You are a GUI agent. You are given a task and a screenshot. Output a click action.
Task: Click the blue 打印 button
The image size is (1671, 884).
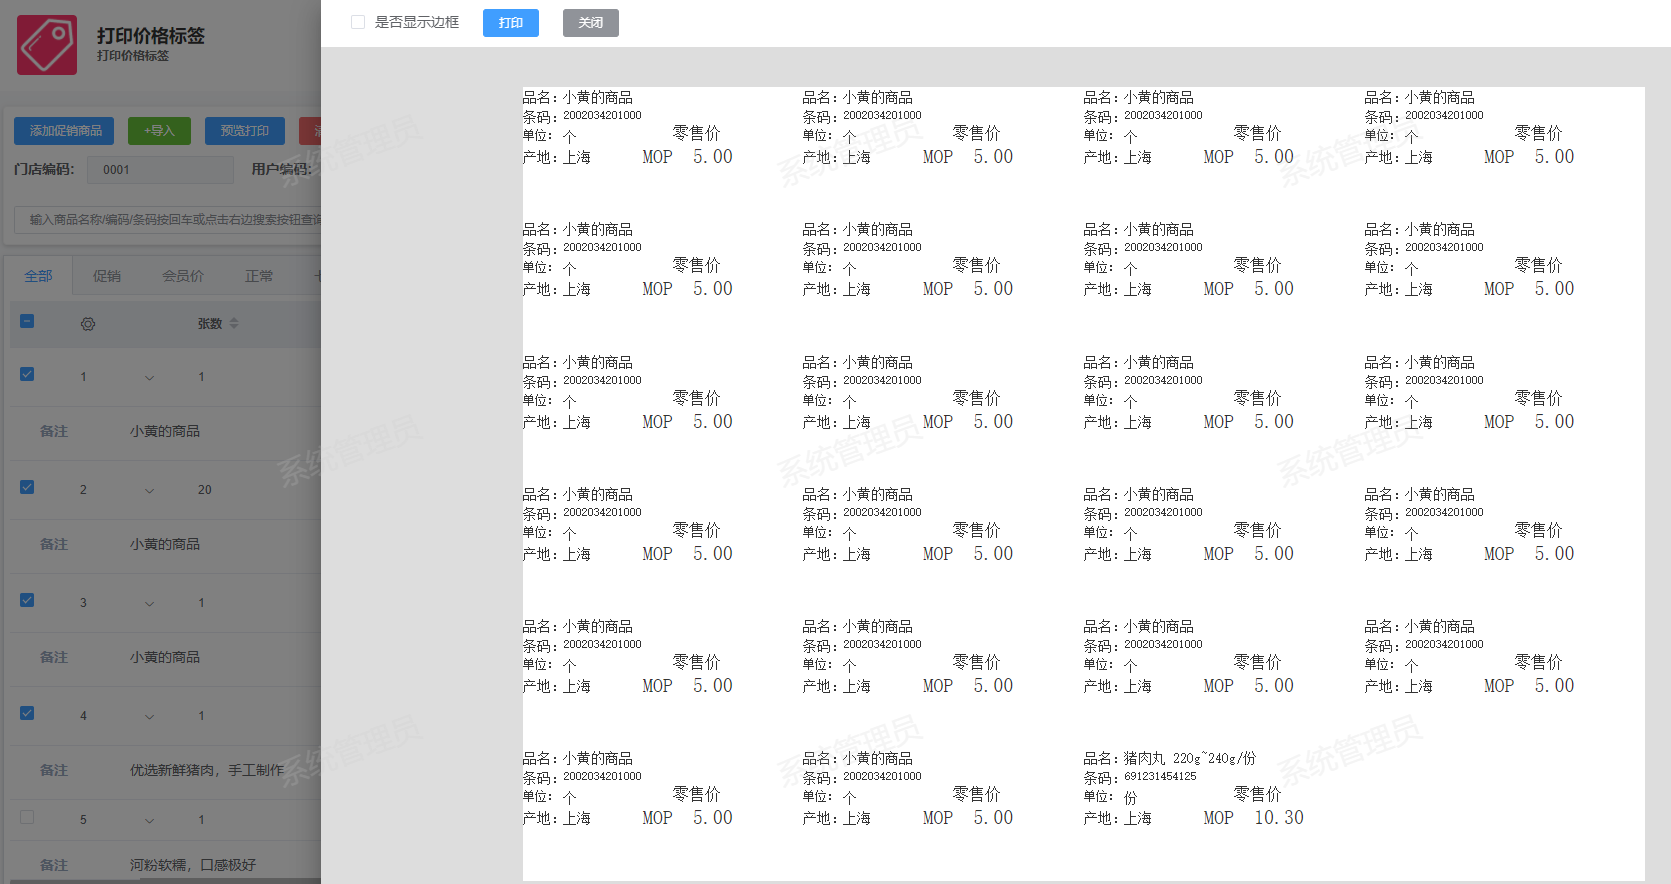510,23
